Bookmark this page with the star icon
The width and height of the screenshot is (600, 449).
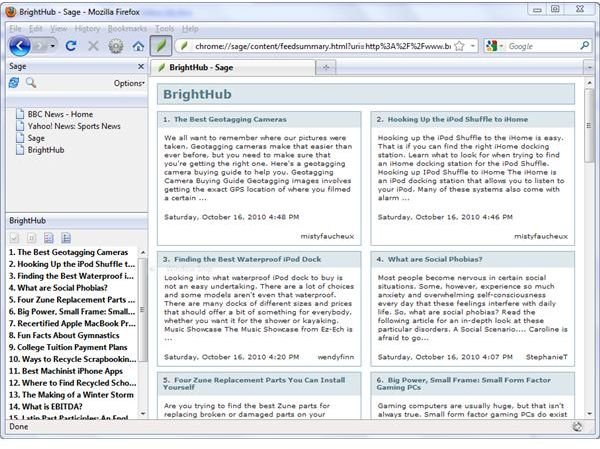tap(460, 46)
